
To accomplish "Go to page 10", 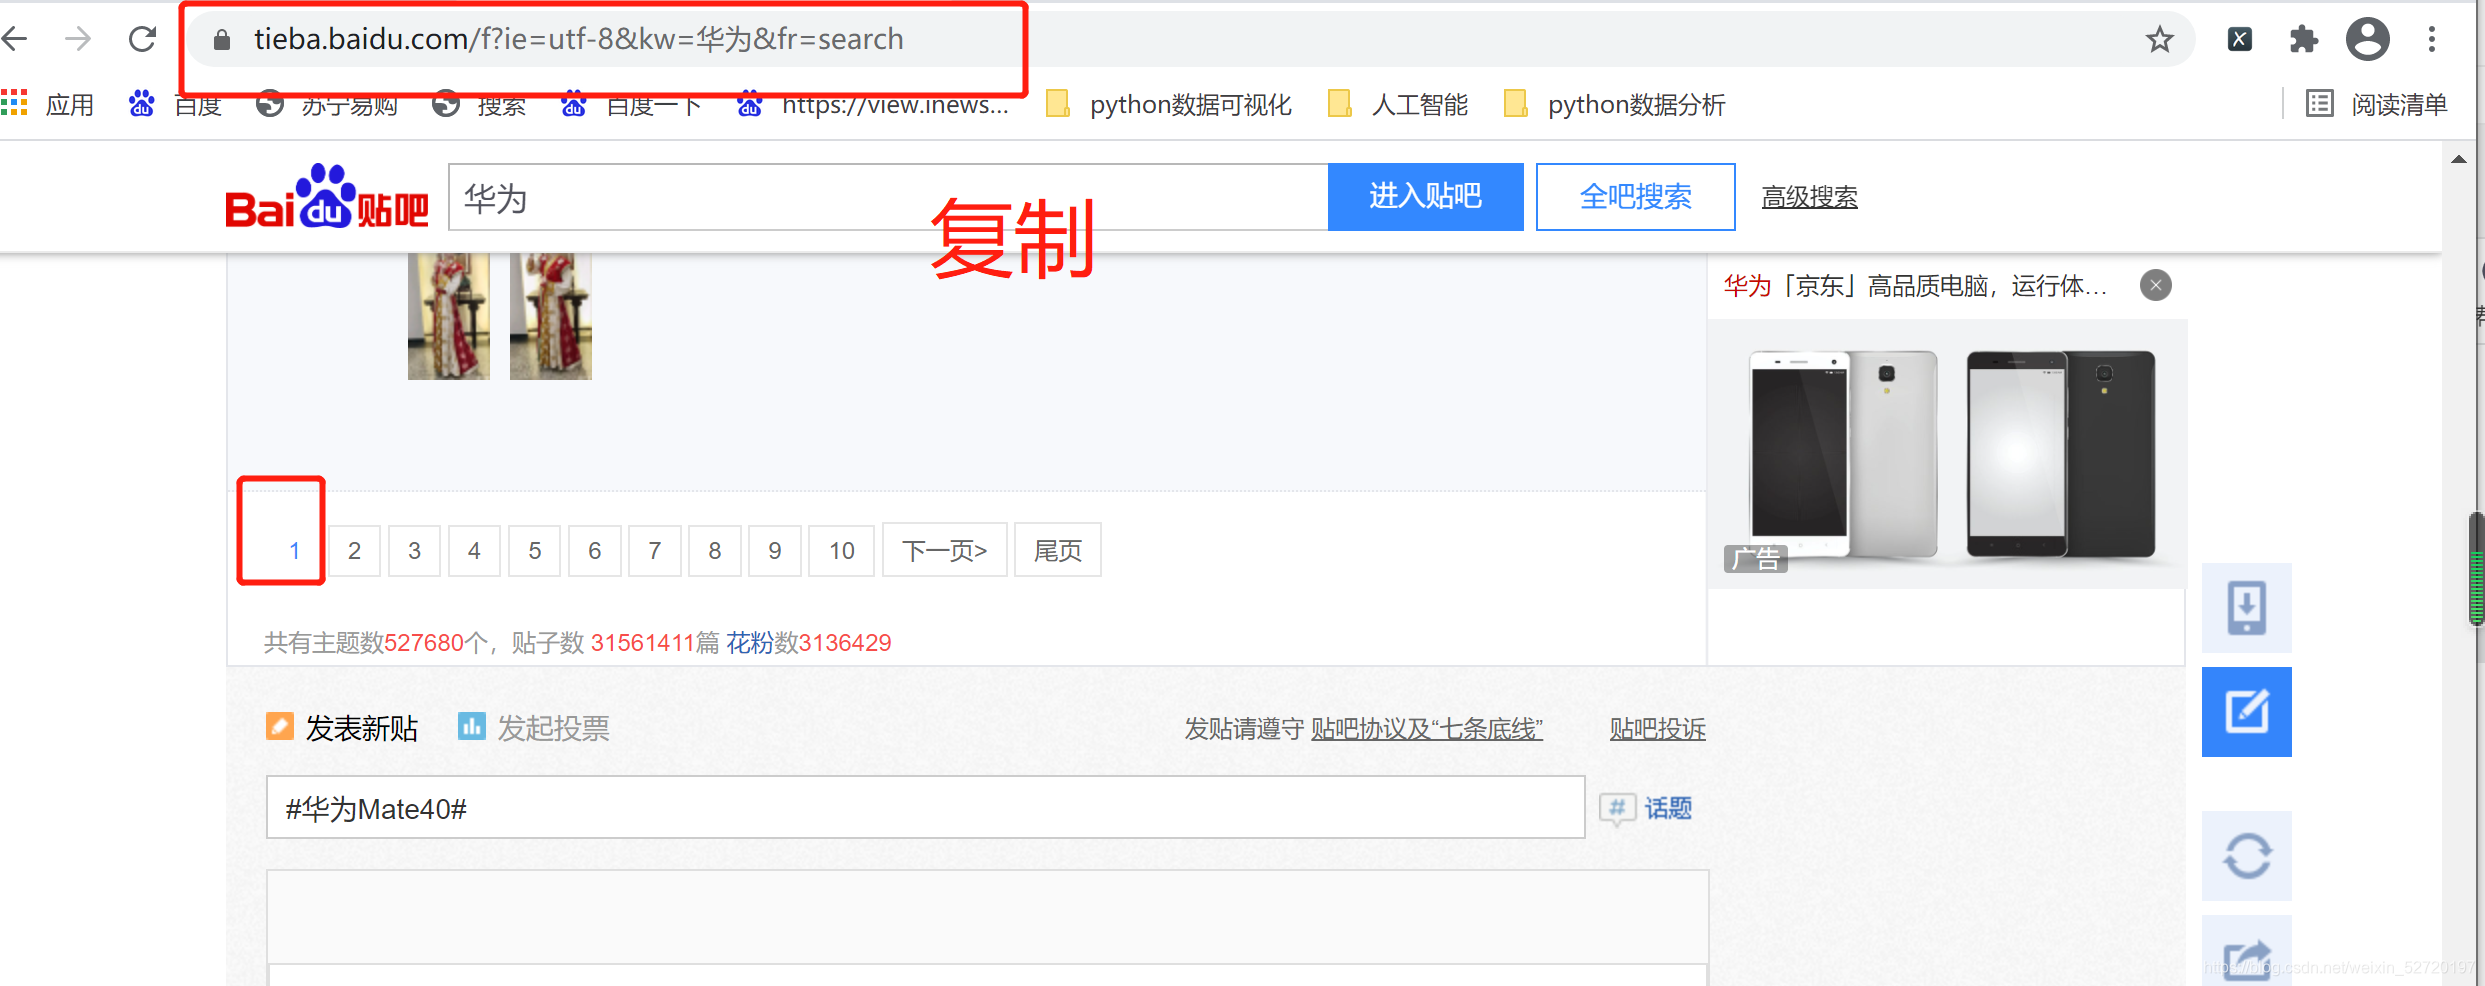I will (842, 550).
